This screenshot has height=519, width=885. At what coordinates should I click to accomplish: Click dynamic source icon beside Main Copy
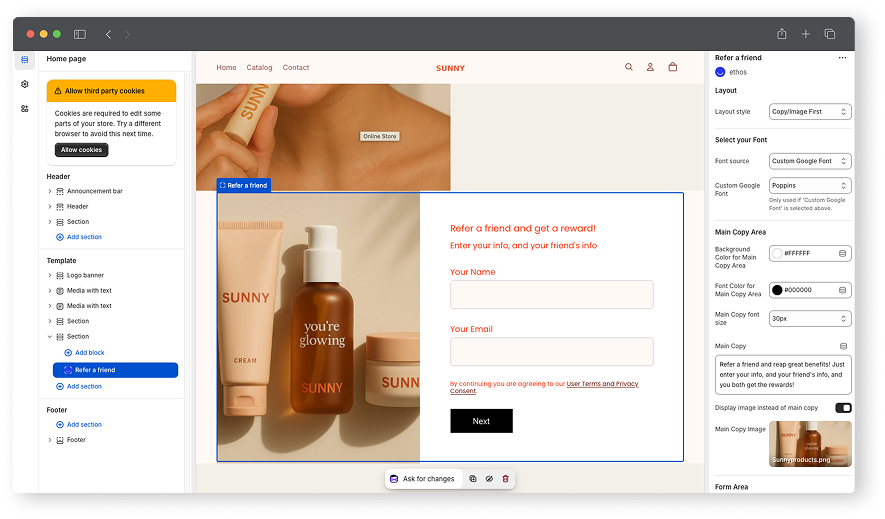(843, 346)
